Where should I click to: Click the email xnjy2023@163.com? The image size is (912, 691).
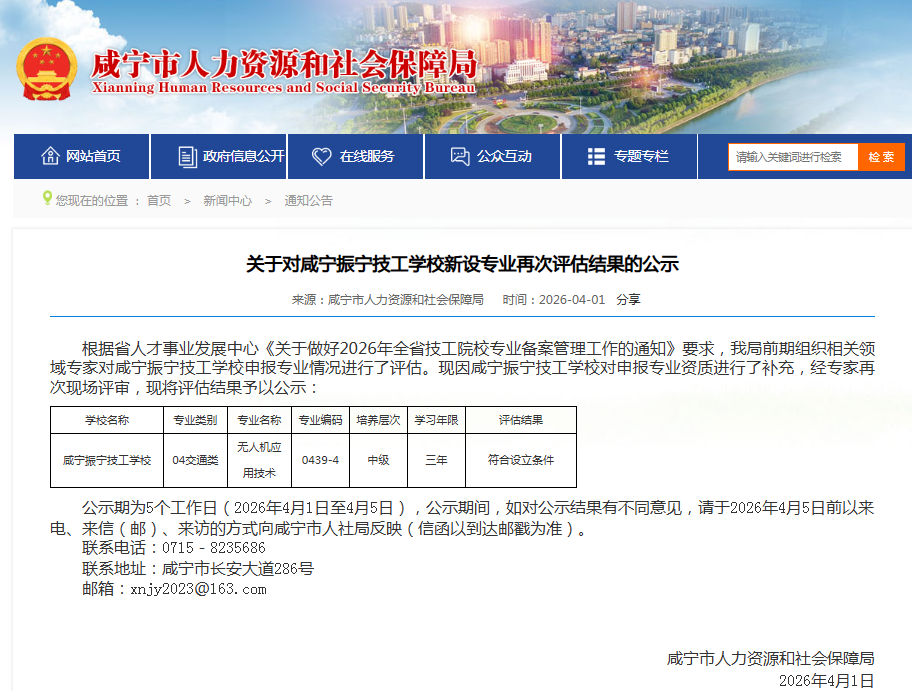199,589
